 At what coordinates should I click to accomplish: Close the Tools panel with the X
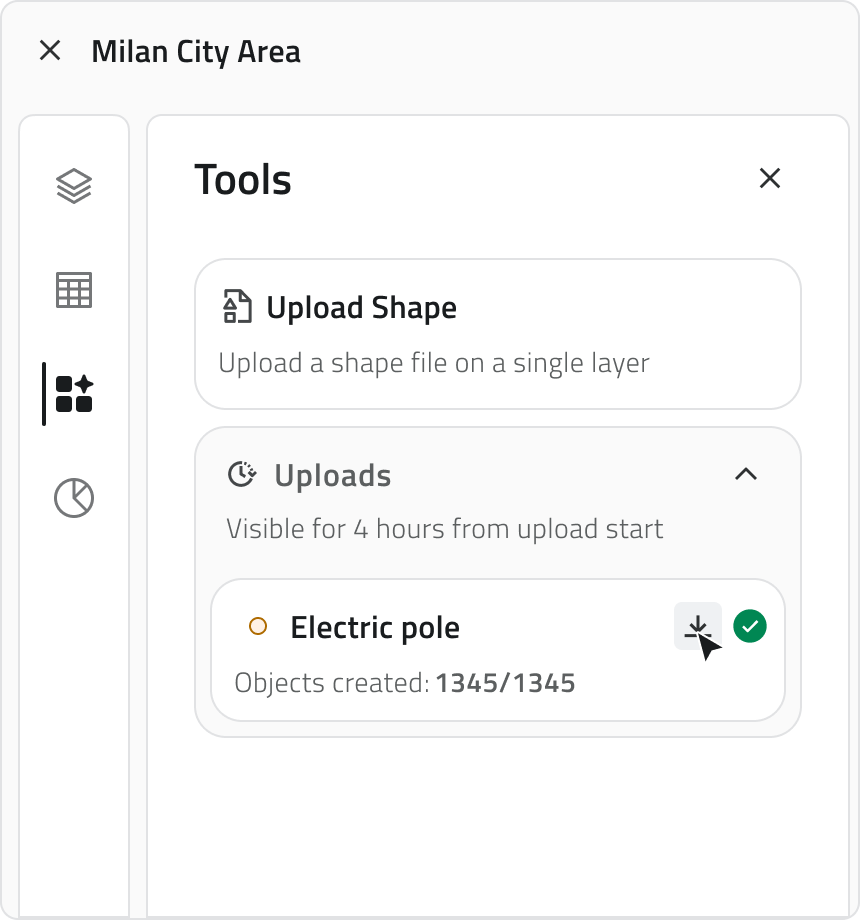click(769, 178)
